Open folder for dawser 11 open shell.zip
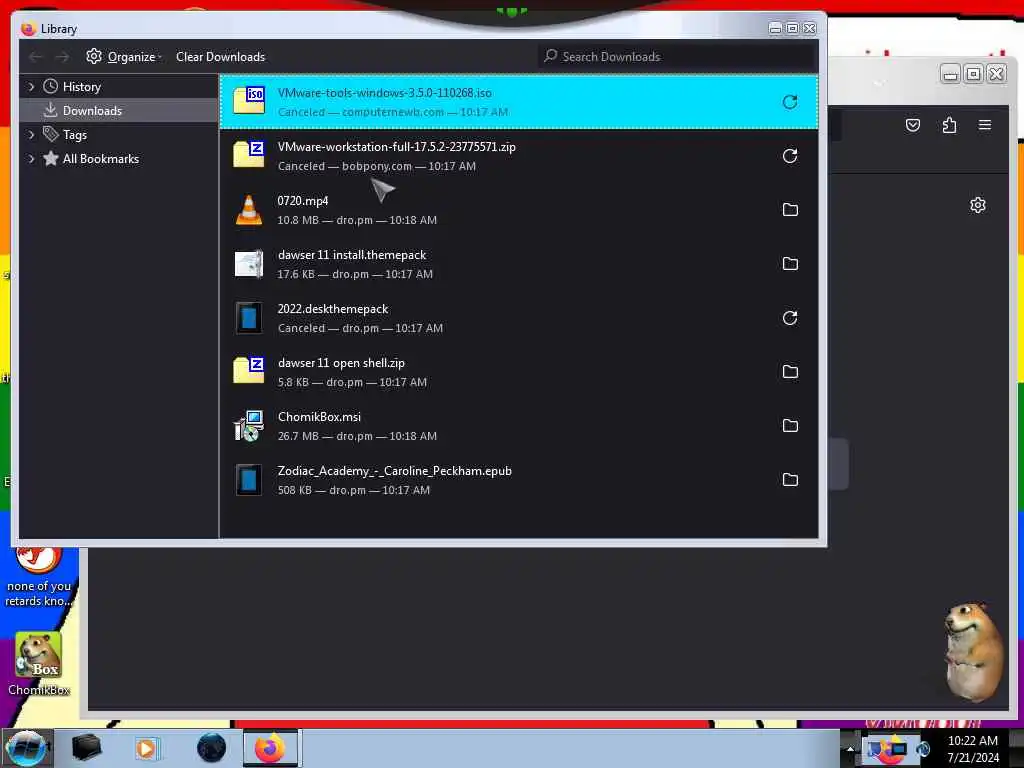Image resolution: width=1024 pixels, height=768 pixels. [790, 372]
